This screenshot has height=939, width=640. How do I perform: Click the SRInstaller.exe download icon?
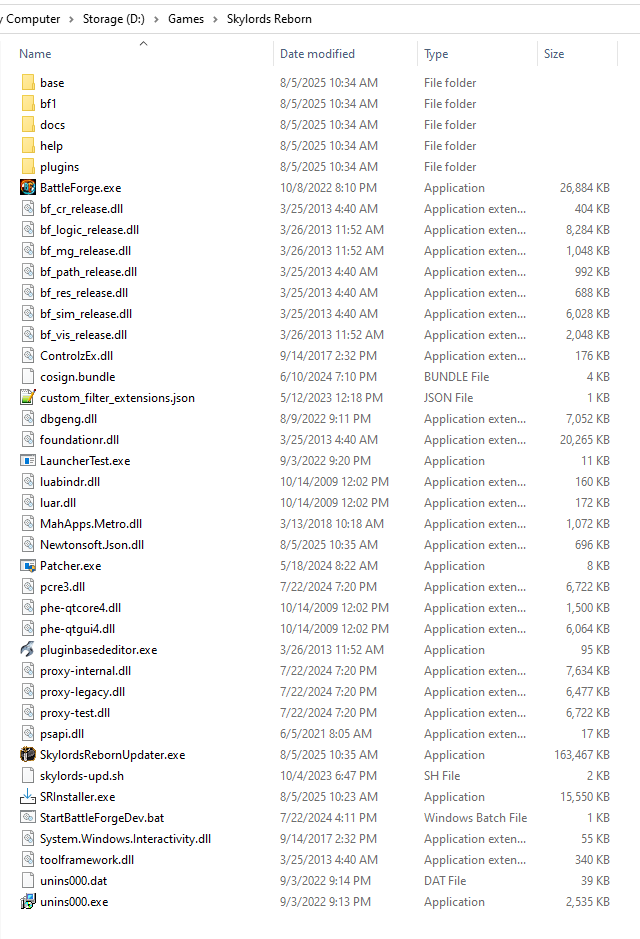point(28,796)
